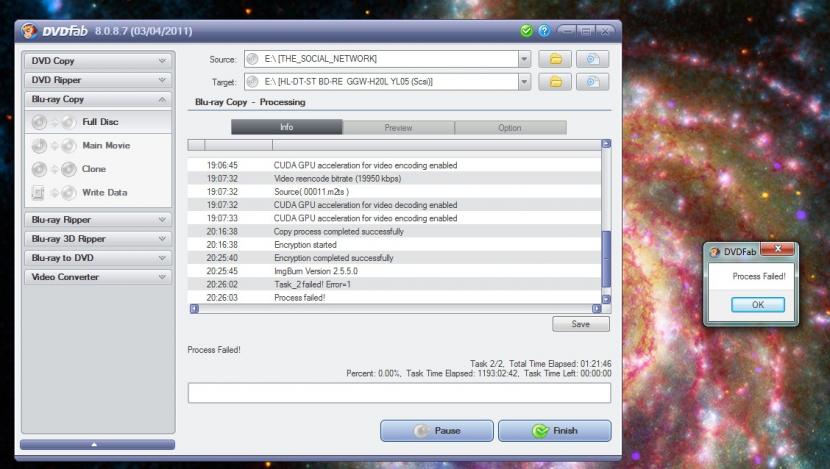Switch to the Option tab
The image size is (830, 469).
[x=509, y=128]
